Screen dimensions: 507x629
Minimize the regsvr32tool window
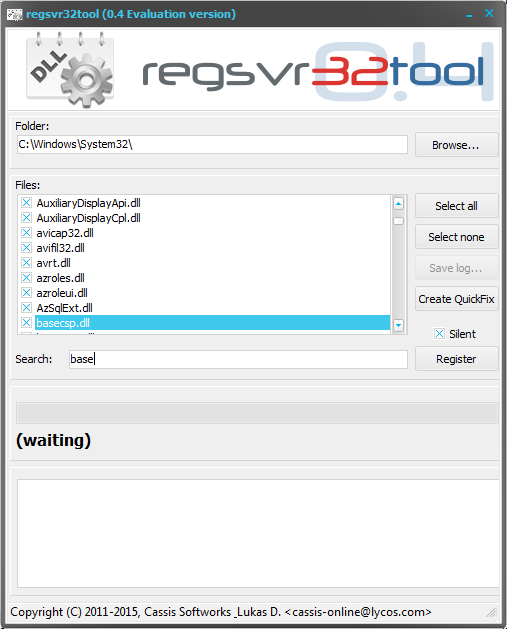(469, 14)
